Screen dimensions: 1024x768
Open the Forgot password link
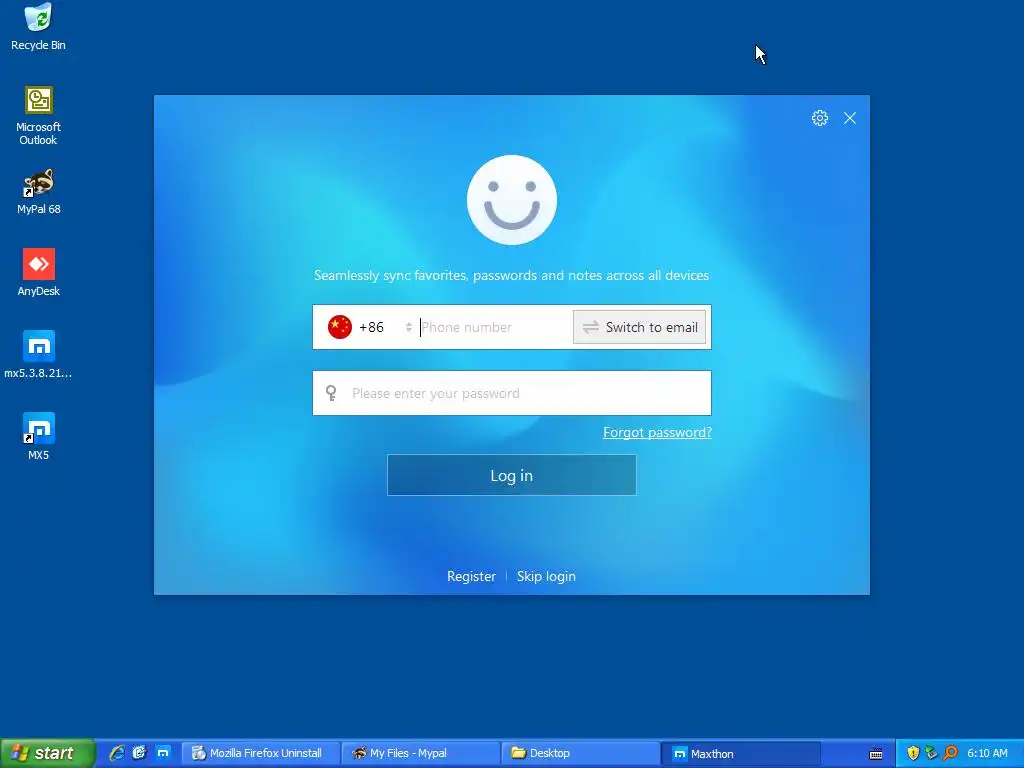(x=657, y=432)
